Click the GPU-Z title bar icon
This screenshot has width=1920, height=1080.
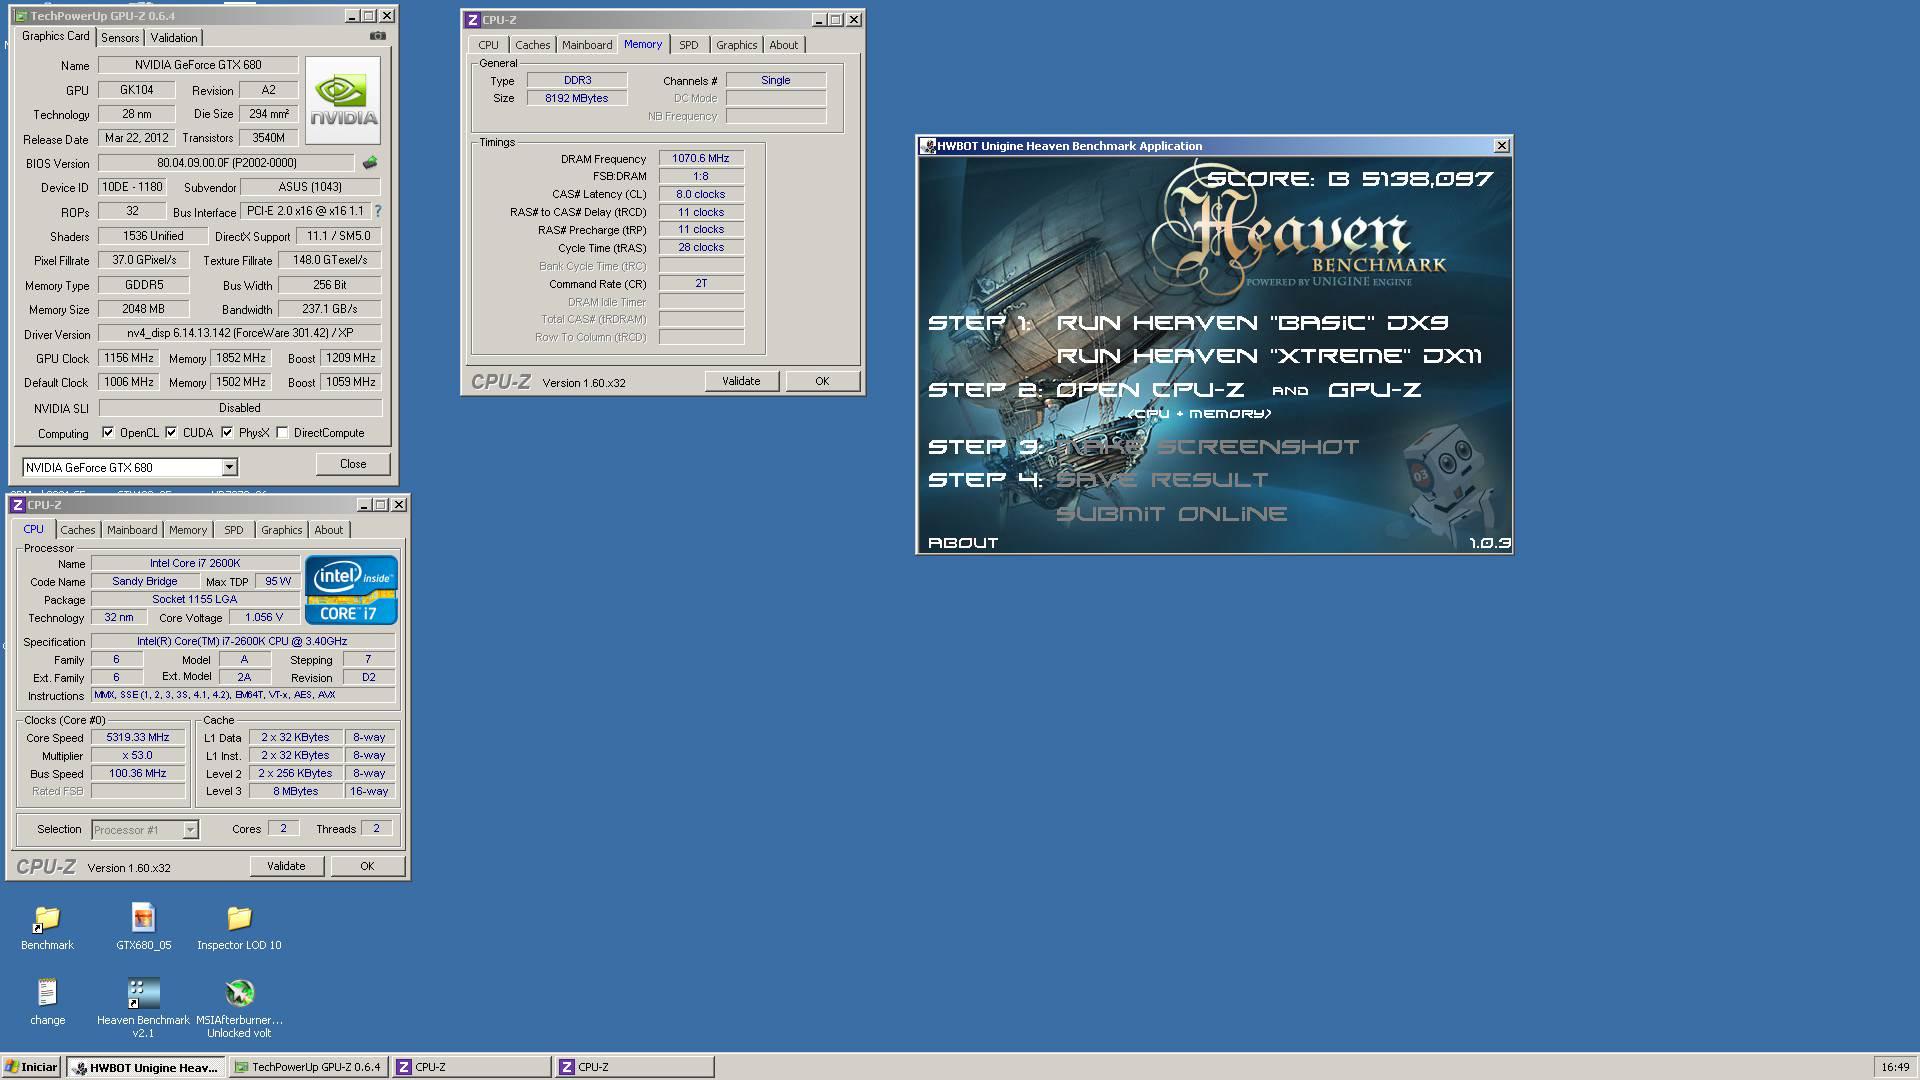(x=20, y=16)
